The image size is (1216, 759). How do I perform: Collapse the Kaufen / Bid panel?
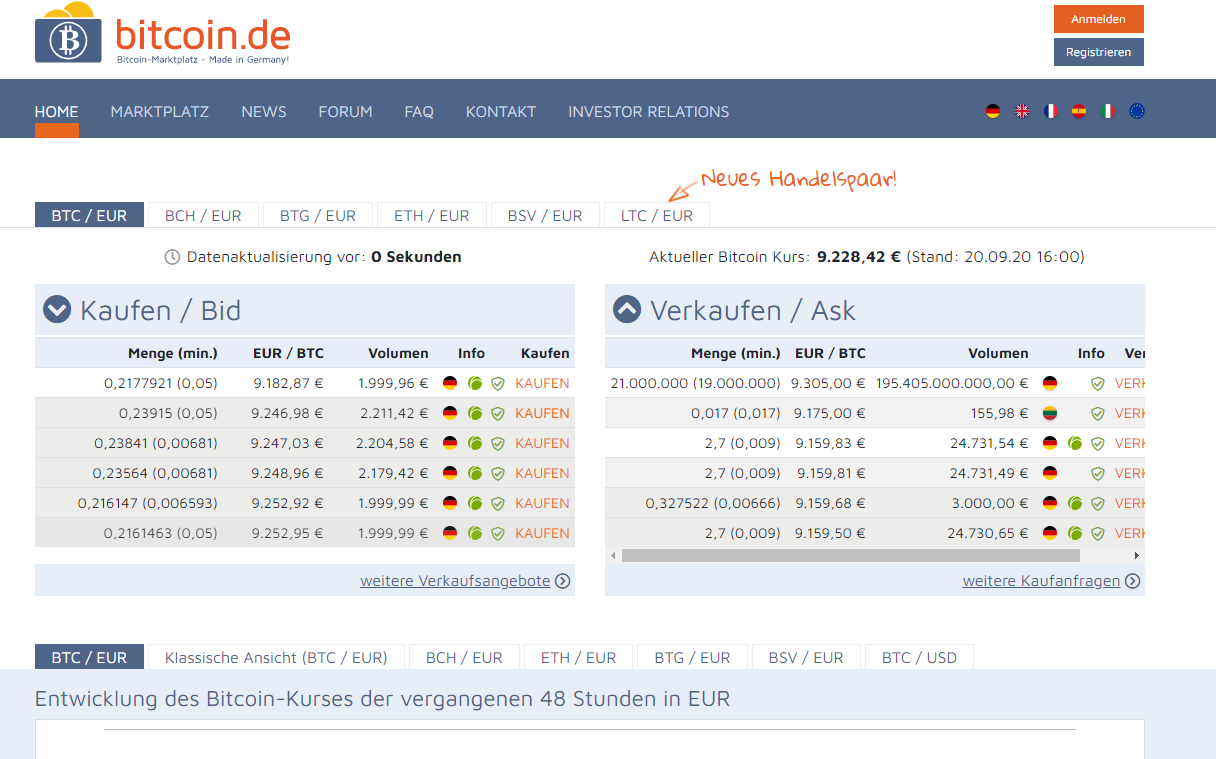[56, 310]
